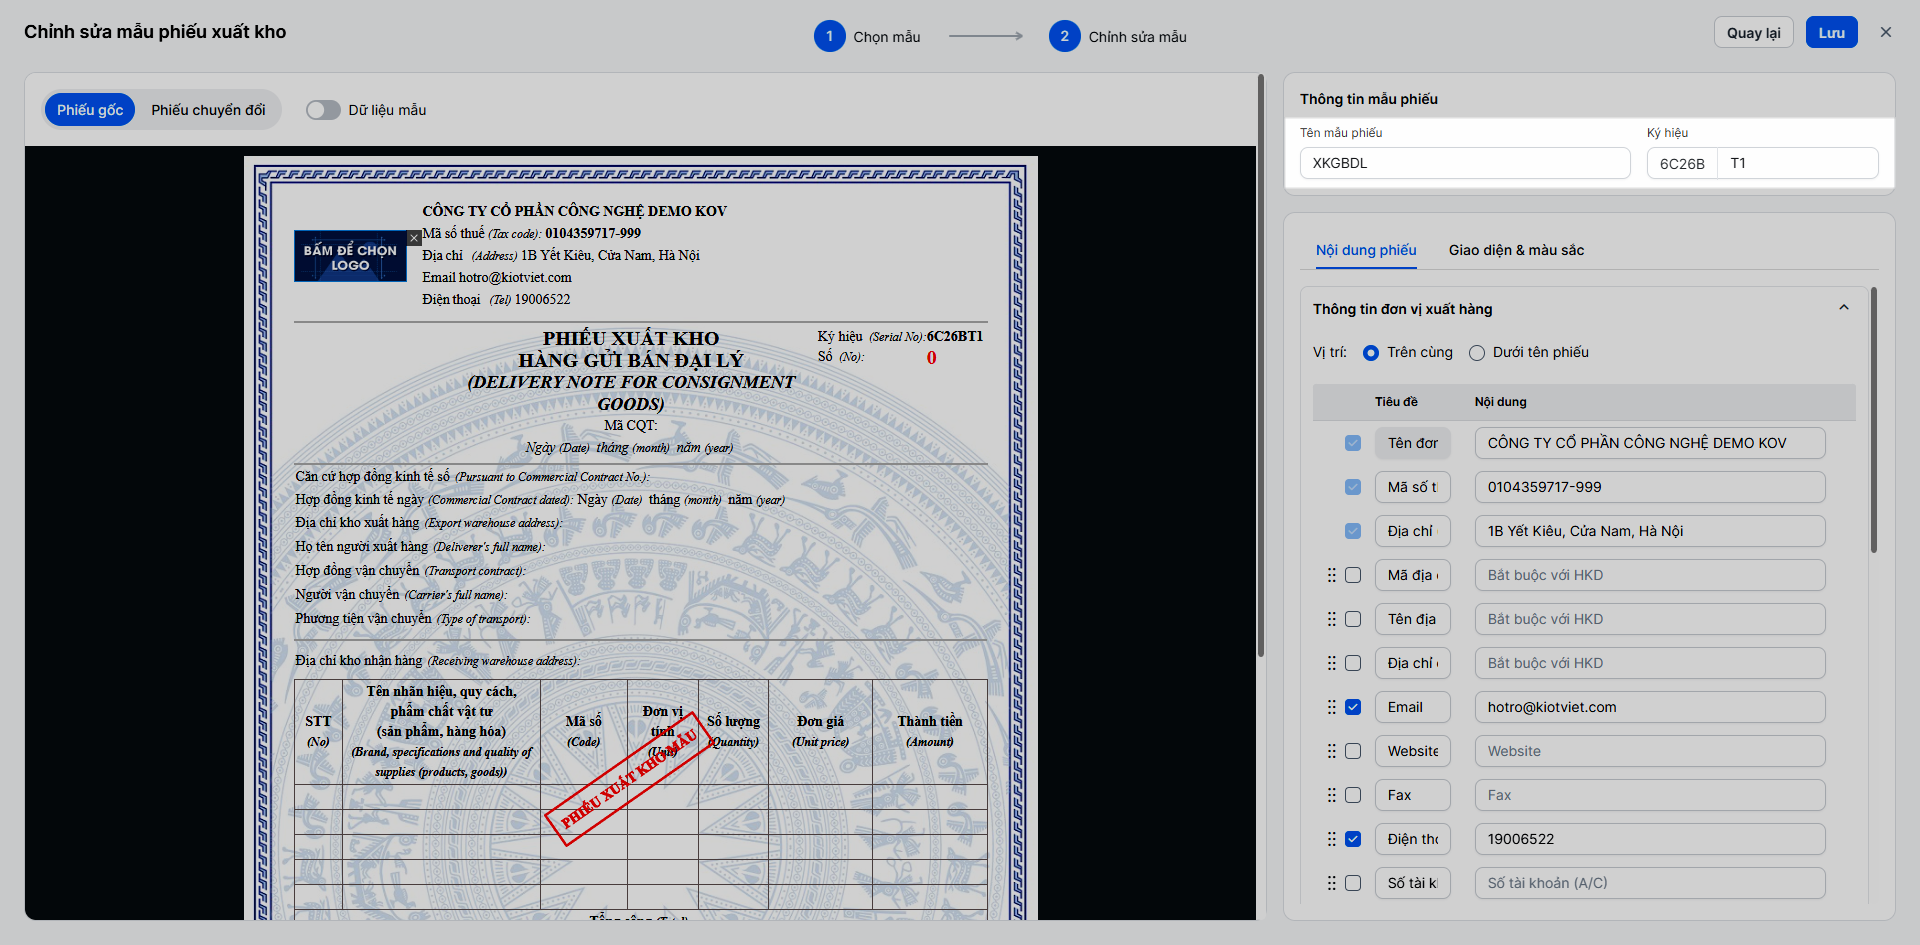Select the Dưới tên phiếu radio option

coord(1477,353)
